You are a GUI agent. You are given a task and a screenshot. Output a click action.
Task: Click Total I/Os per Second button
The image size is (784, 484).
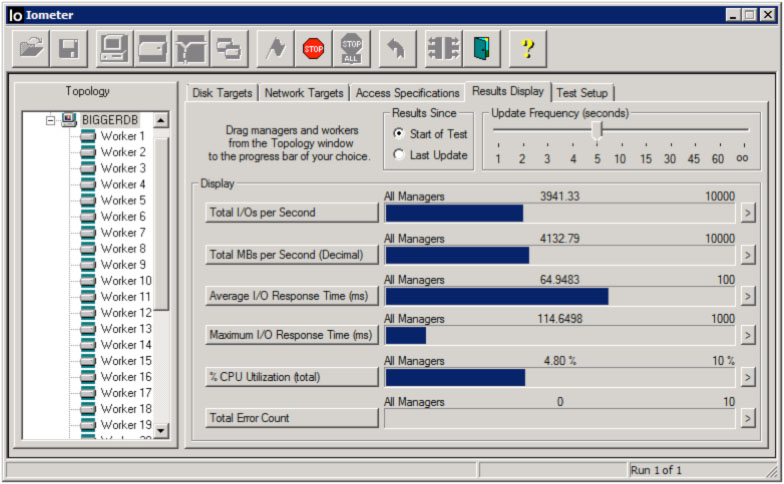[x=292, y=212]
